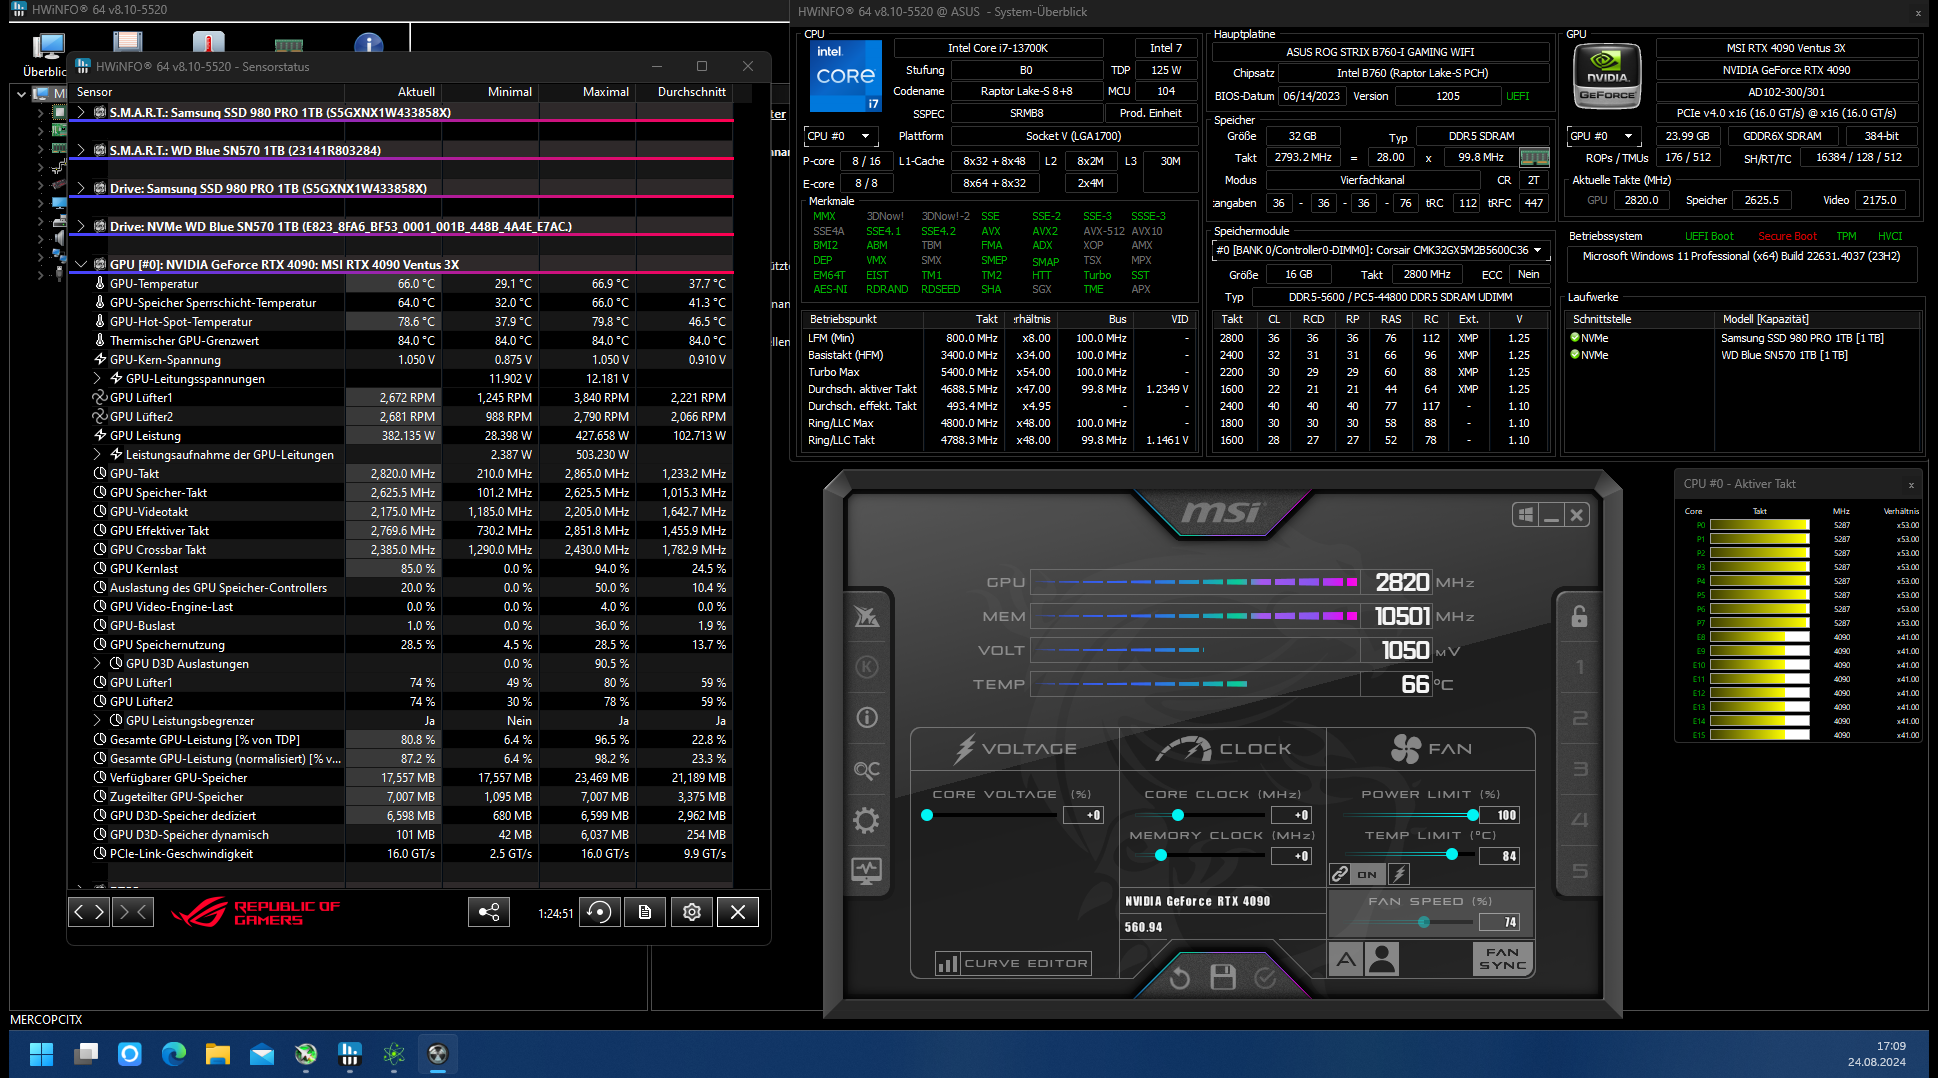This screenshot has width=1938, height=1078.
Task: Open Afterburner hardware monitor graph window
Action: (x=866, y=870)
